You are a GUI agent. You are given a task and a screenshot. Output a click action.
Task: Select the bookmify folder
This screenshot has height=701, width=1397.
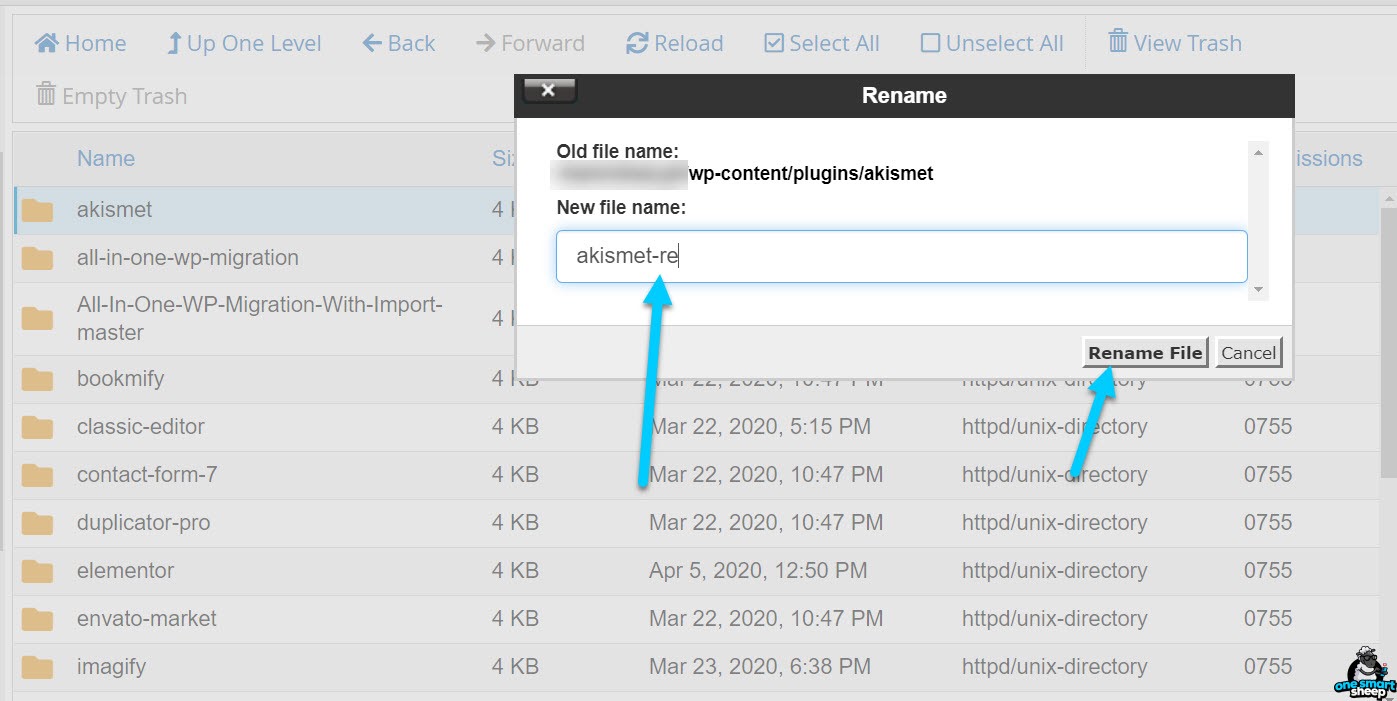[x=697, y=379]
